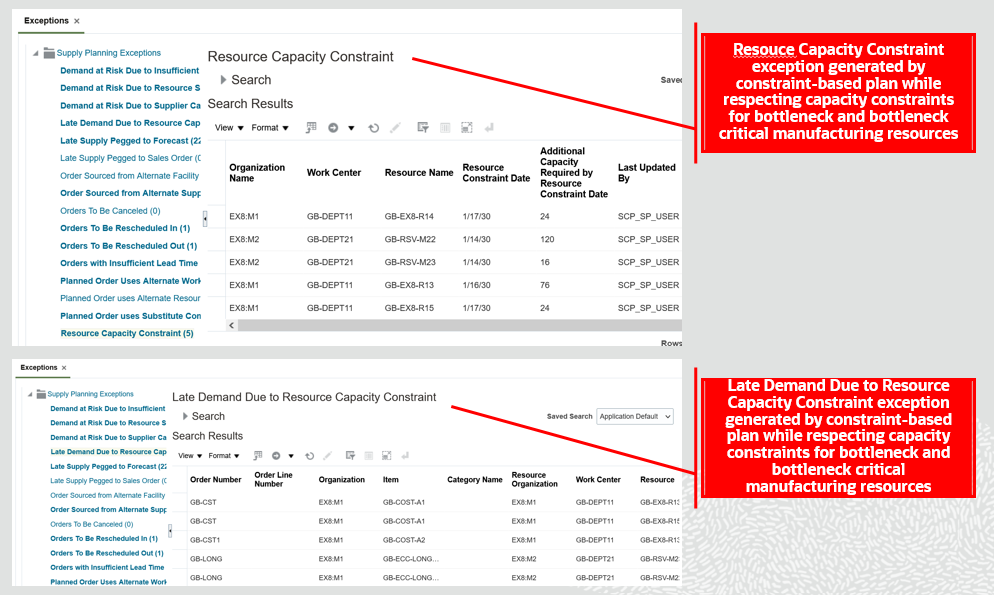Screen dimensions: 994x595
Task: Click the circled arrow Actions icon in Resource Capacity Constraint toolbar
Action: point(333,127)
